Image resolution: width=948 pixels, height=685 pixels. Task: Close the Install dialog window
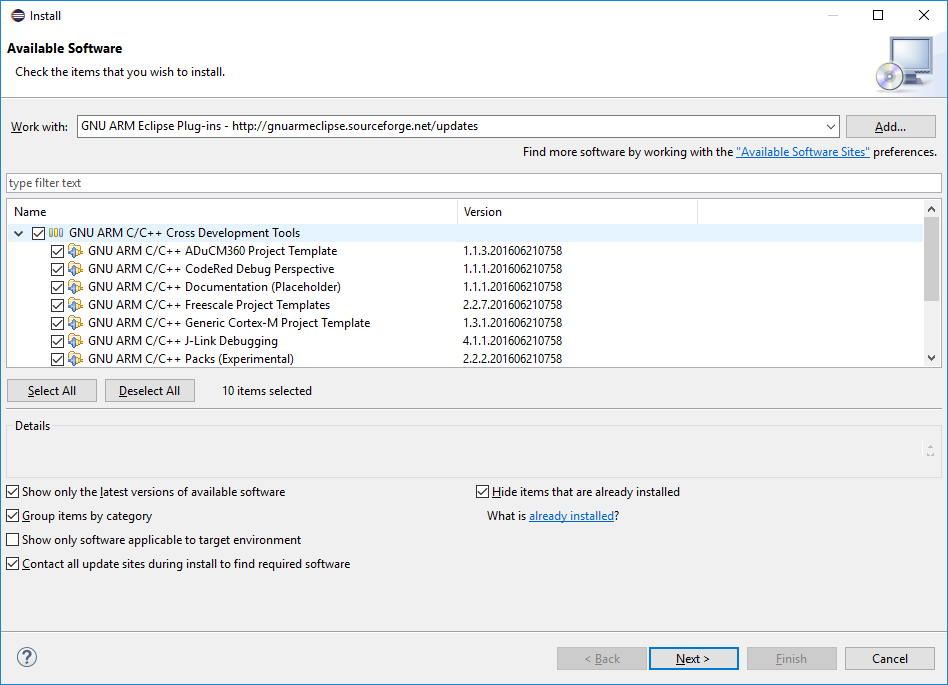[x=924, y=15]
